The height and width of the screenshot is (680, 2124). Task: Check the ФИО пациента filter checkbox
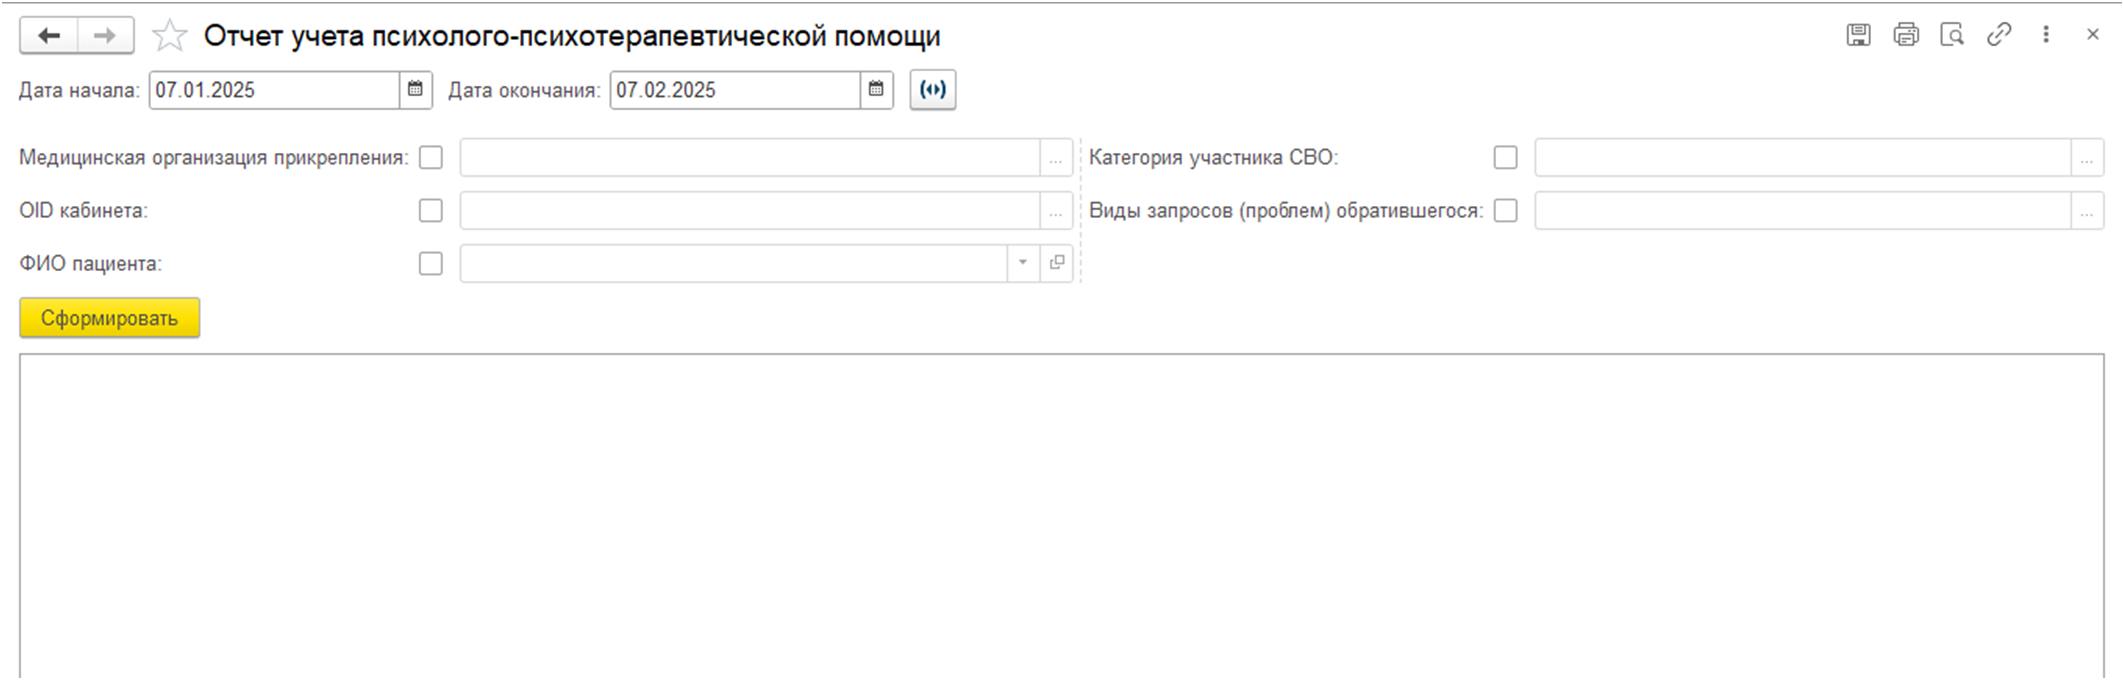[431, 264]
